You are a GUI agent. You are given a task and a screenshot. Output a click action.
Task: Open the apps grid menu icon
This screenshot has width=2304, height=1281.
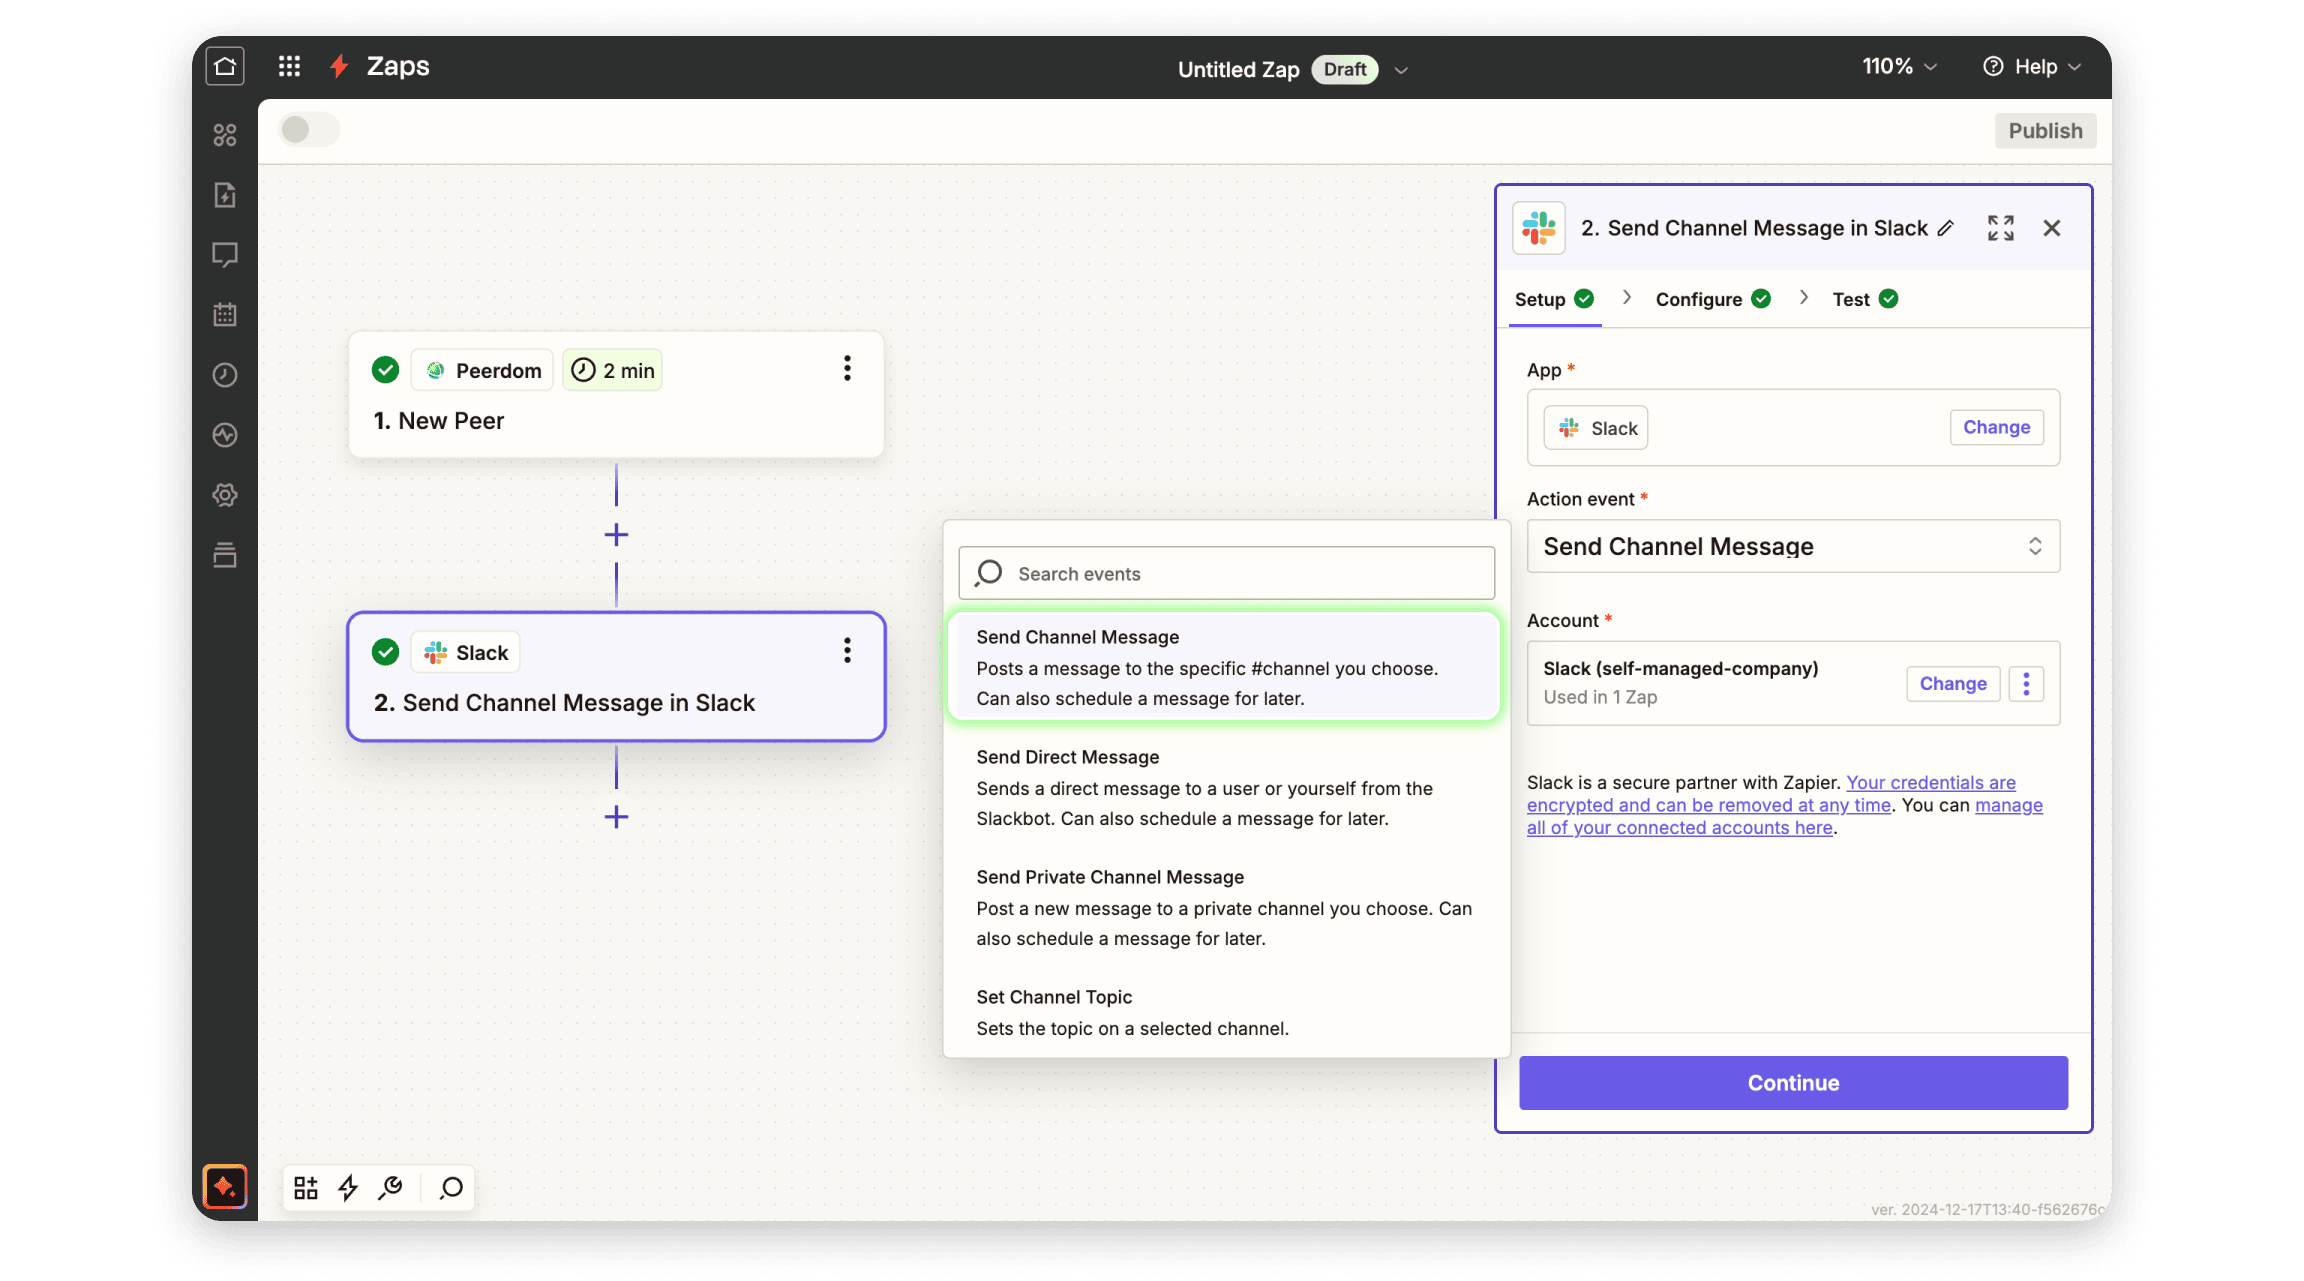coord(289,66)
